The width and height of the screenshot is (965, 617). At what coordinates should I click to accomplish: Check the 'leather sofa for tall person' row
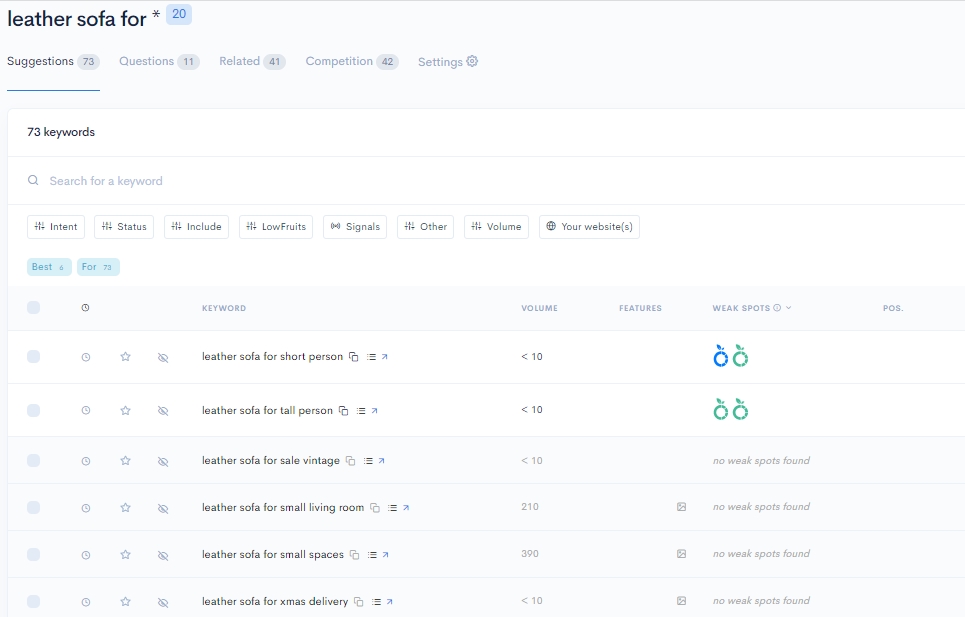34,410
